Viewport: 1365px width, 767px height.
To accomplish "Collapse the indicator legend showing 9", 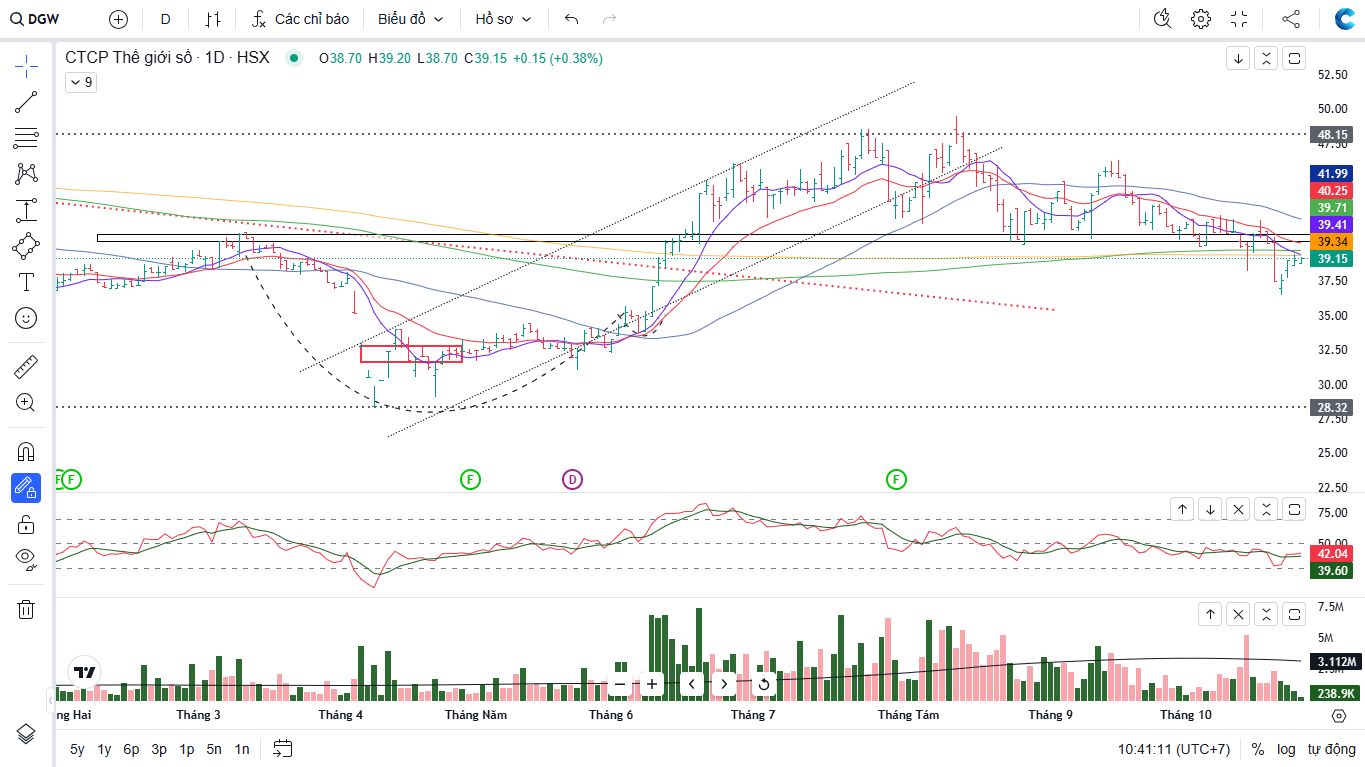I will pyautogui.click(x=80, y=82).
